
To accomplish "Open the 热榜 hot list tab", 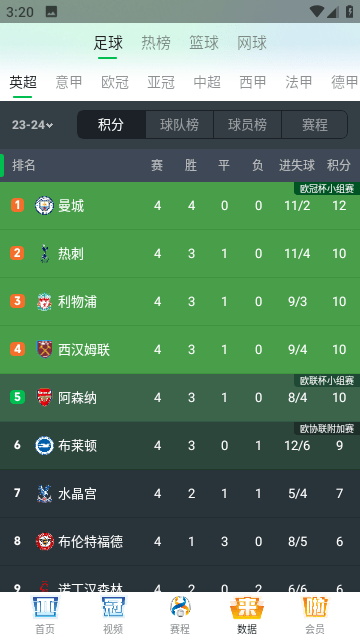I will point(156,43).
